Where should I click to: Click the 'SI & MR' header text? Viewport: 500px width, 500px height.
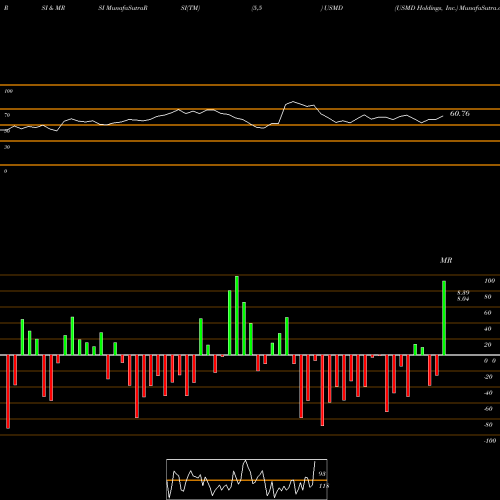click(53, 8)
